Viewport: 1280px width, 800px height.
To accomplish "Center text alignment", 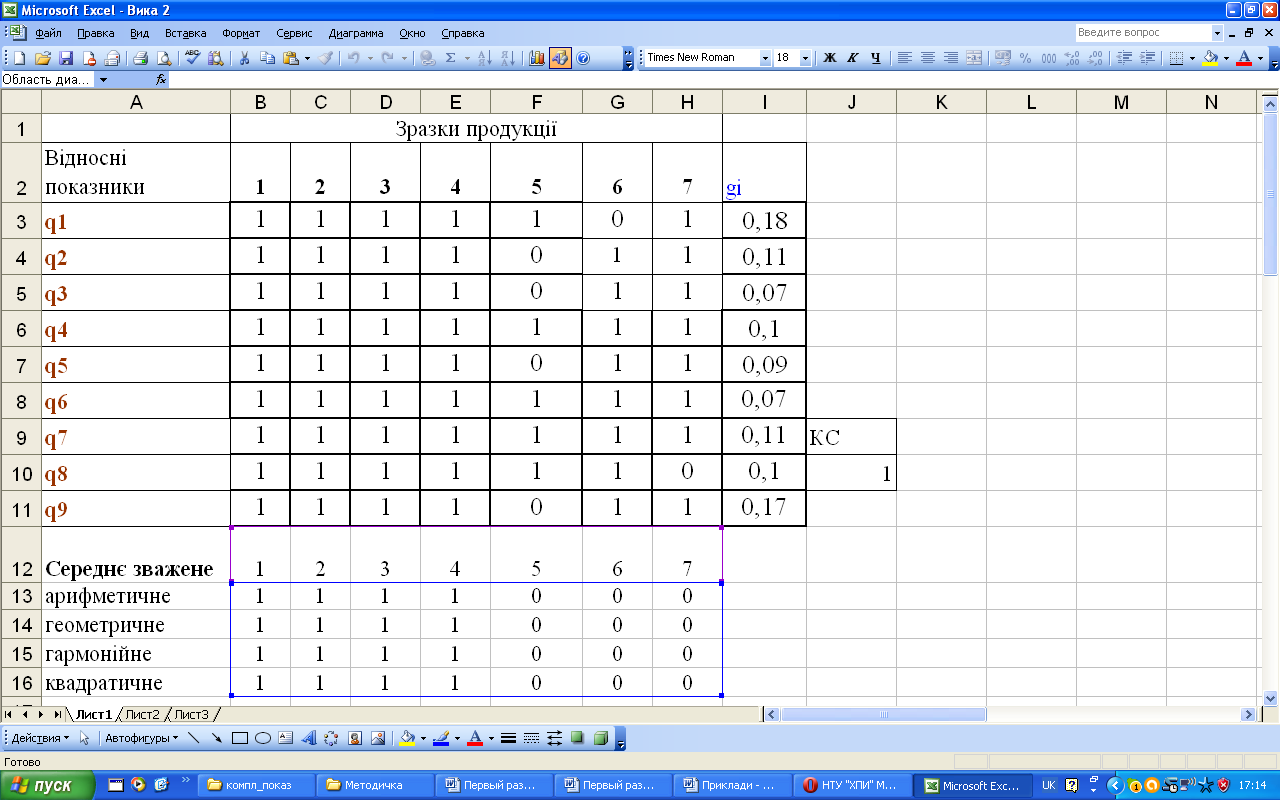I will (927, 58).
